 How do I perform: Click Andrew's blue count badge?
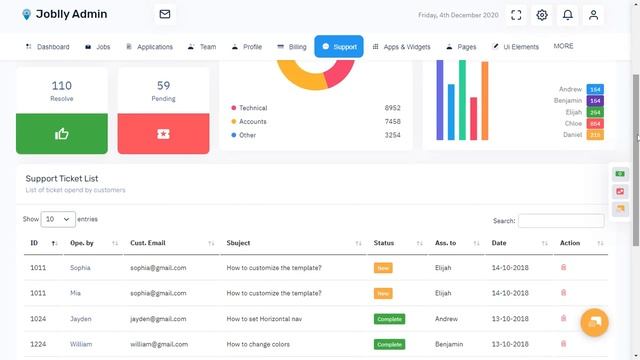click(595, 89)
